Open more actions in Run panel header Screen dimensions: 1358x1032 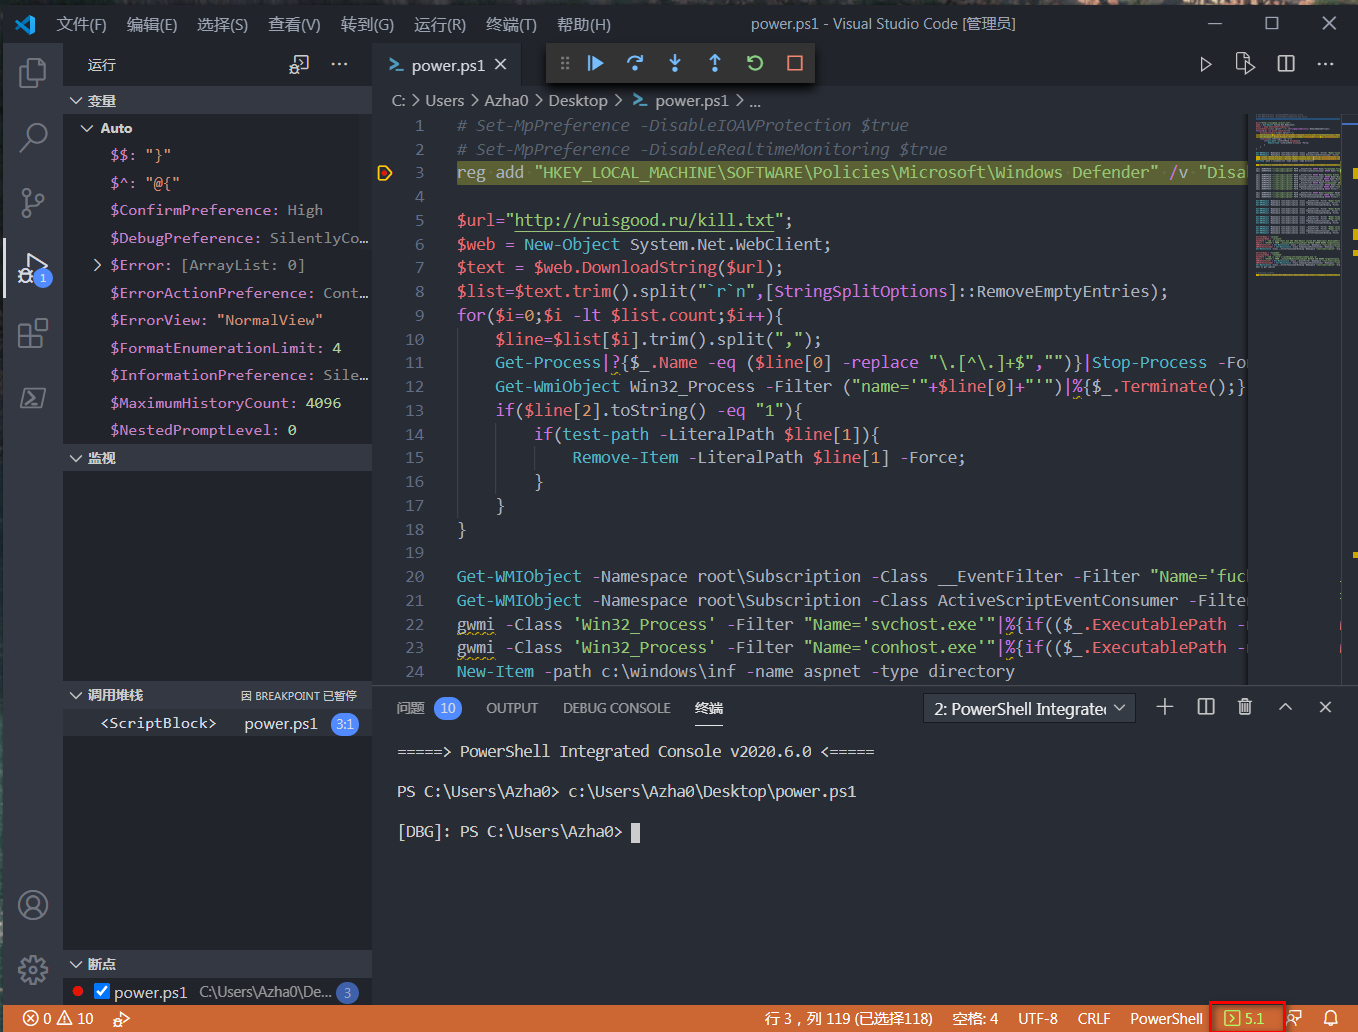point(340,65)
